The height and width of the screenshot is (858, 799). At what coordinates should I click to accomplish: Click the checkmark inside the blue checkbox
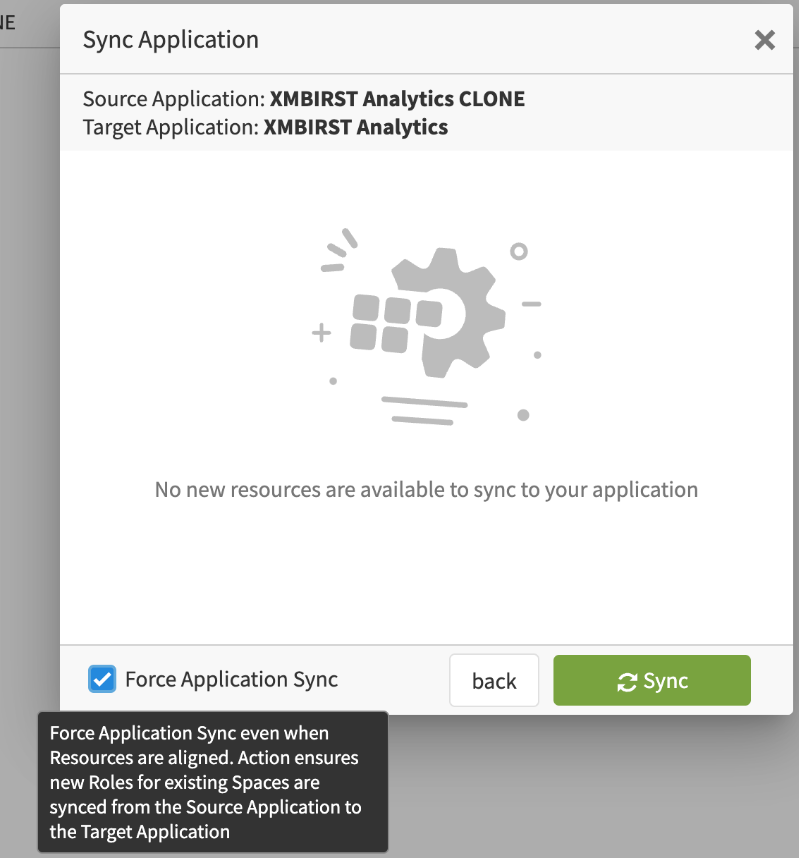[101, 679]
